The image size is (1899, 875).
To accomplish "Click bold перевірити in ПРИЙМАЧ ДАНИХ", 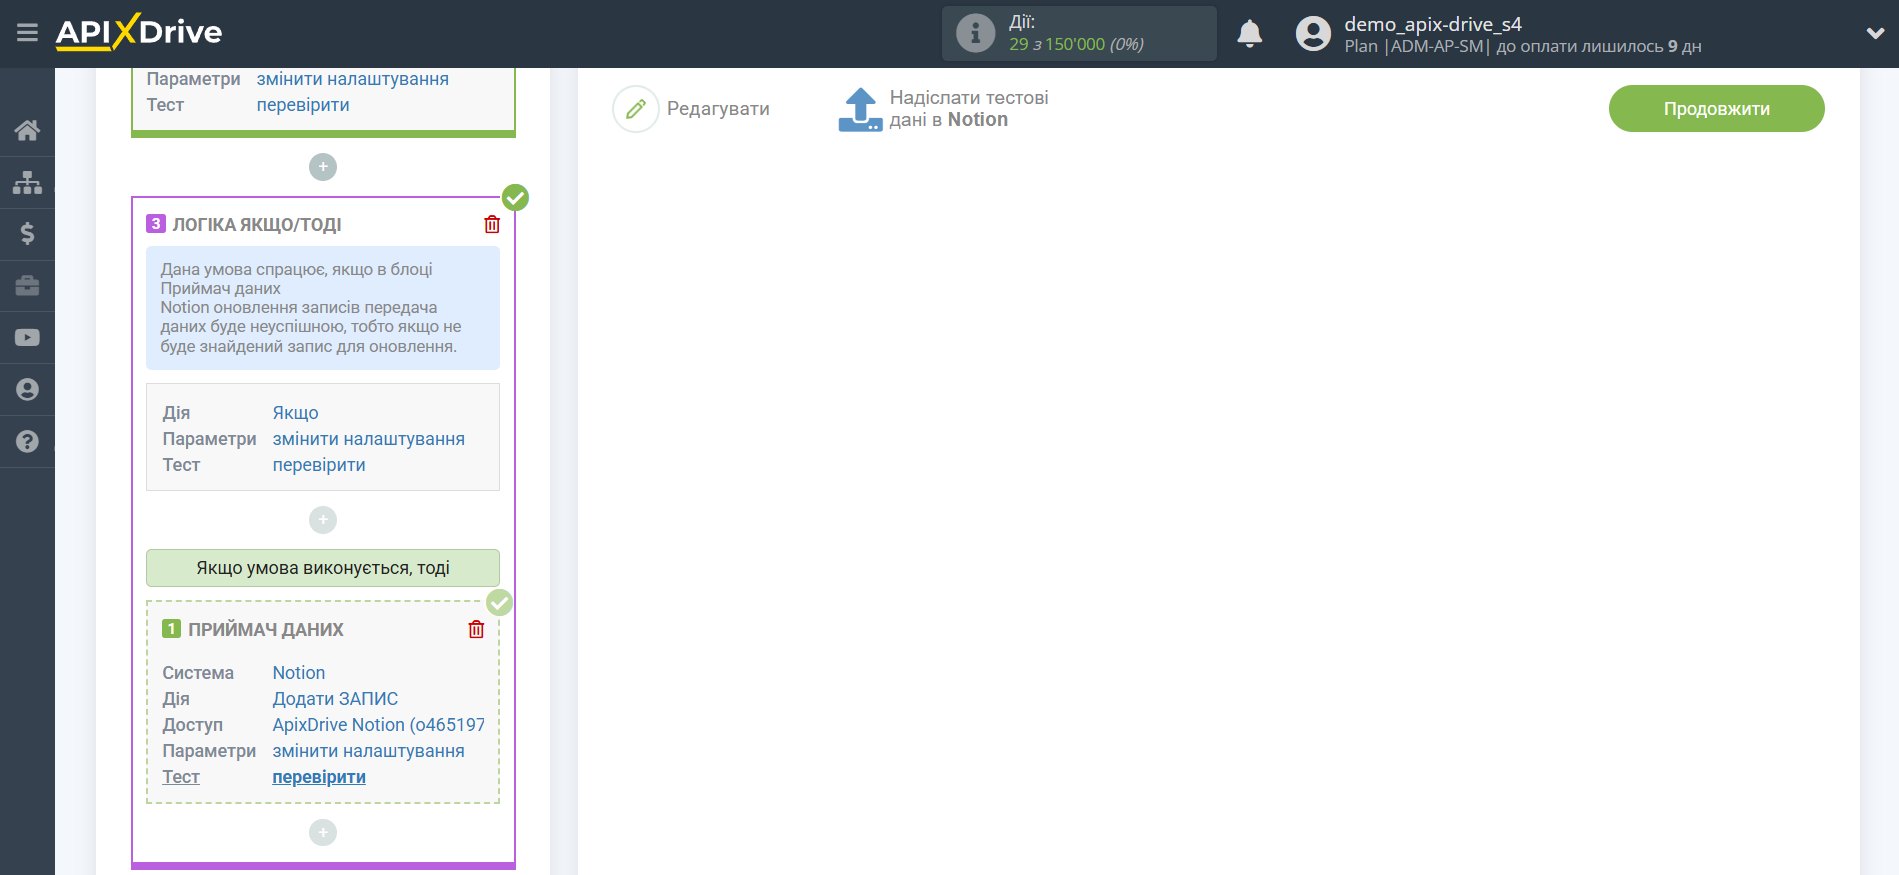I will pos(319,777).
